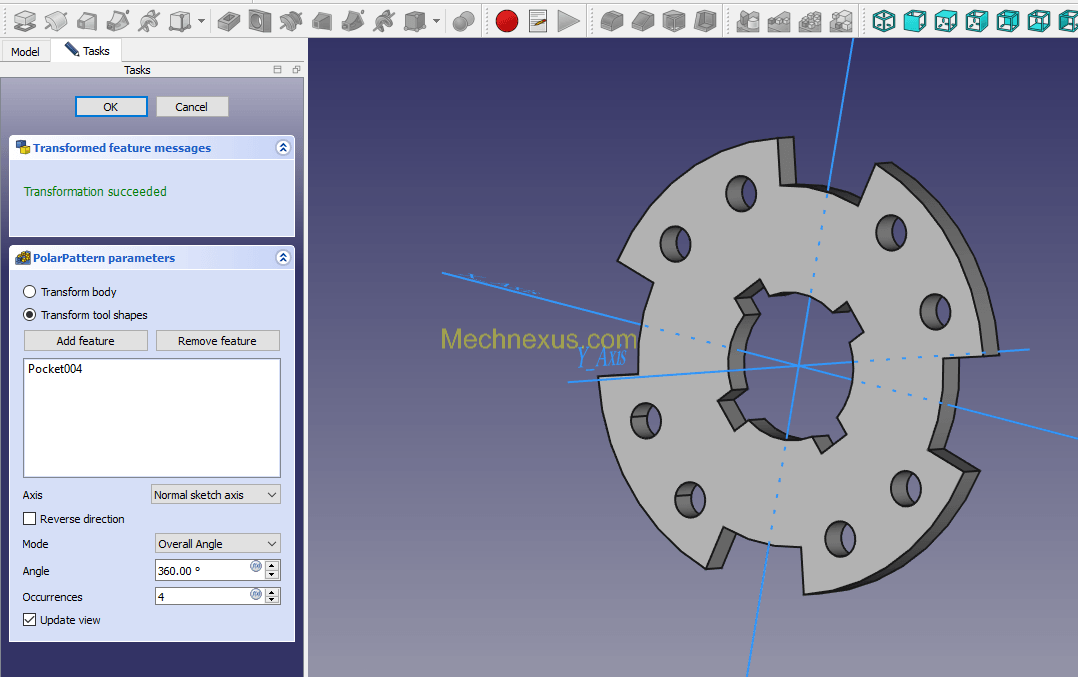This screenshot has width=1078, height=677.
Task: Select the Tasks tab
Action: click(x=87, y=51)
